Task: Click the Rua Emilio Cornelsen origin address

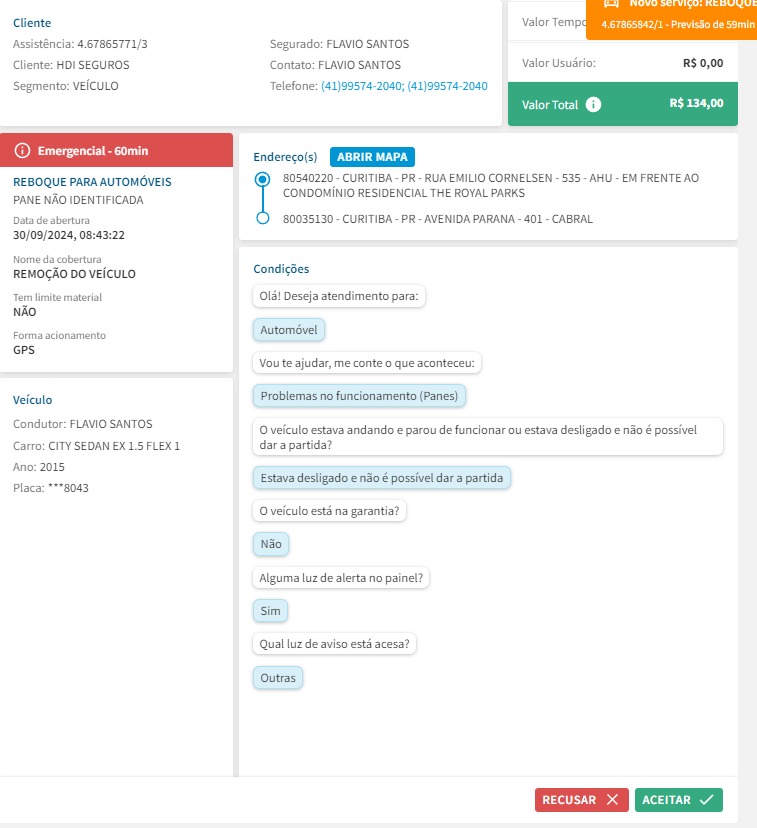Action: coord(491,185)
